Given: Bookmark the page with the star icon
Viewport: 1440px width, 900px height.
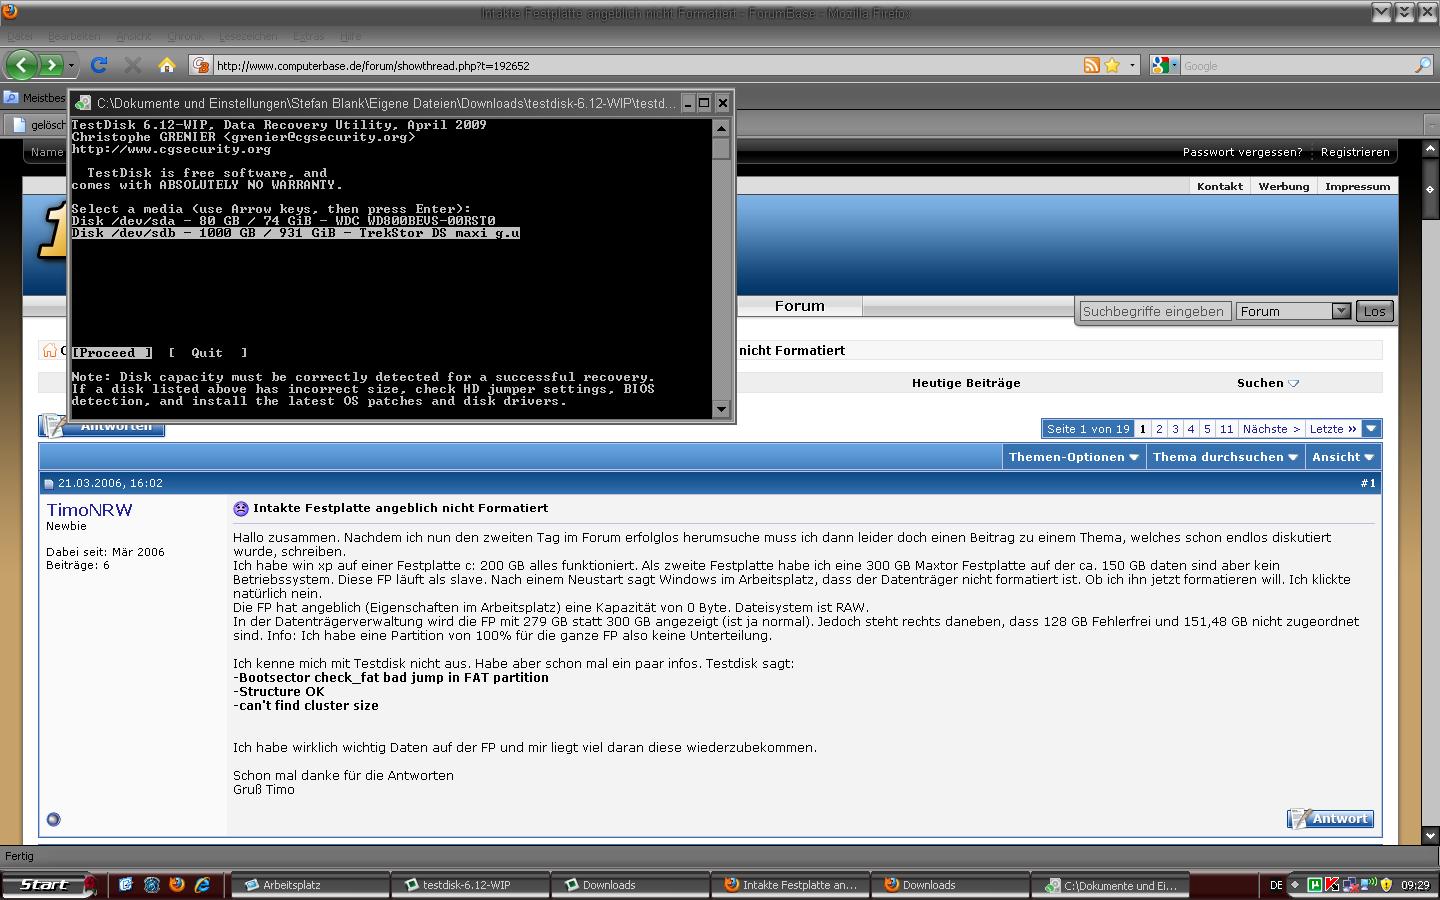Looking at the screenshot, I should [x=1112, y=66].
